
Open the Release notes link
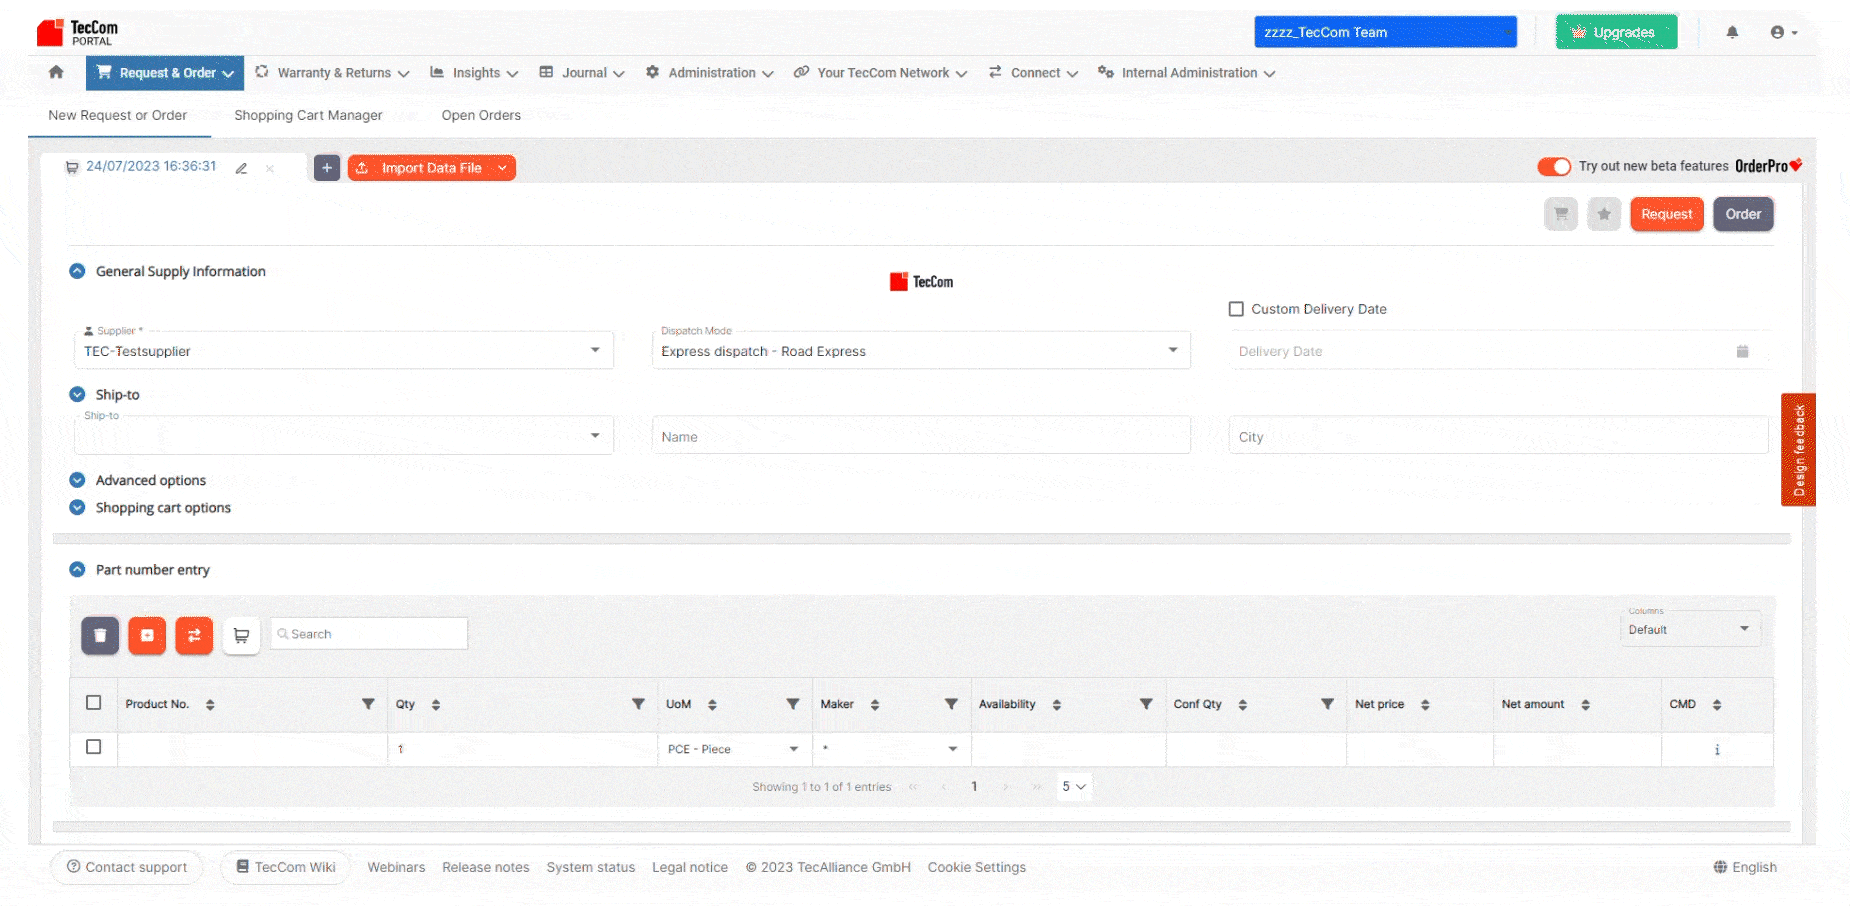486,867
